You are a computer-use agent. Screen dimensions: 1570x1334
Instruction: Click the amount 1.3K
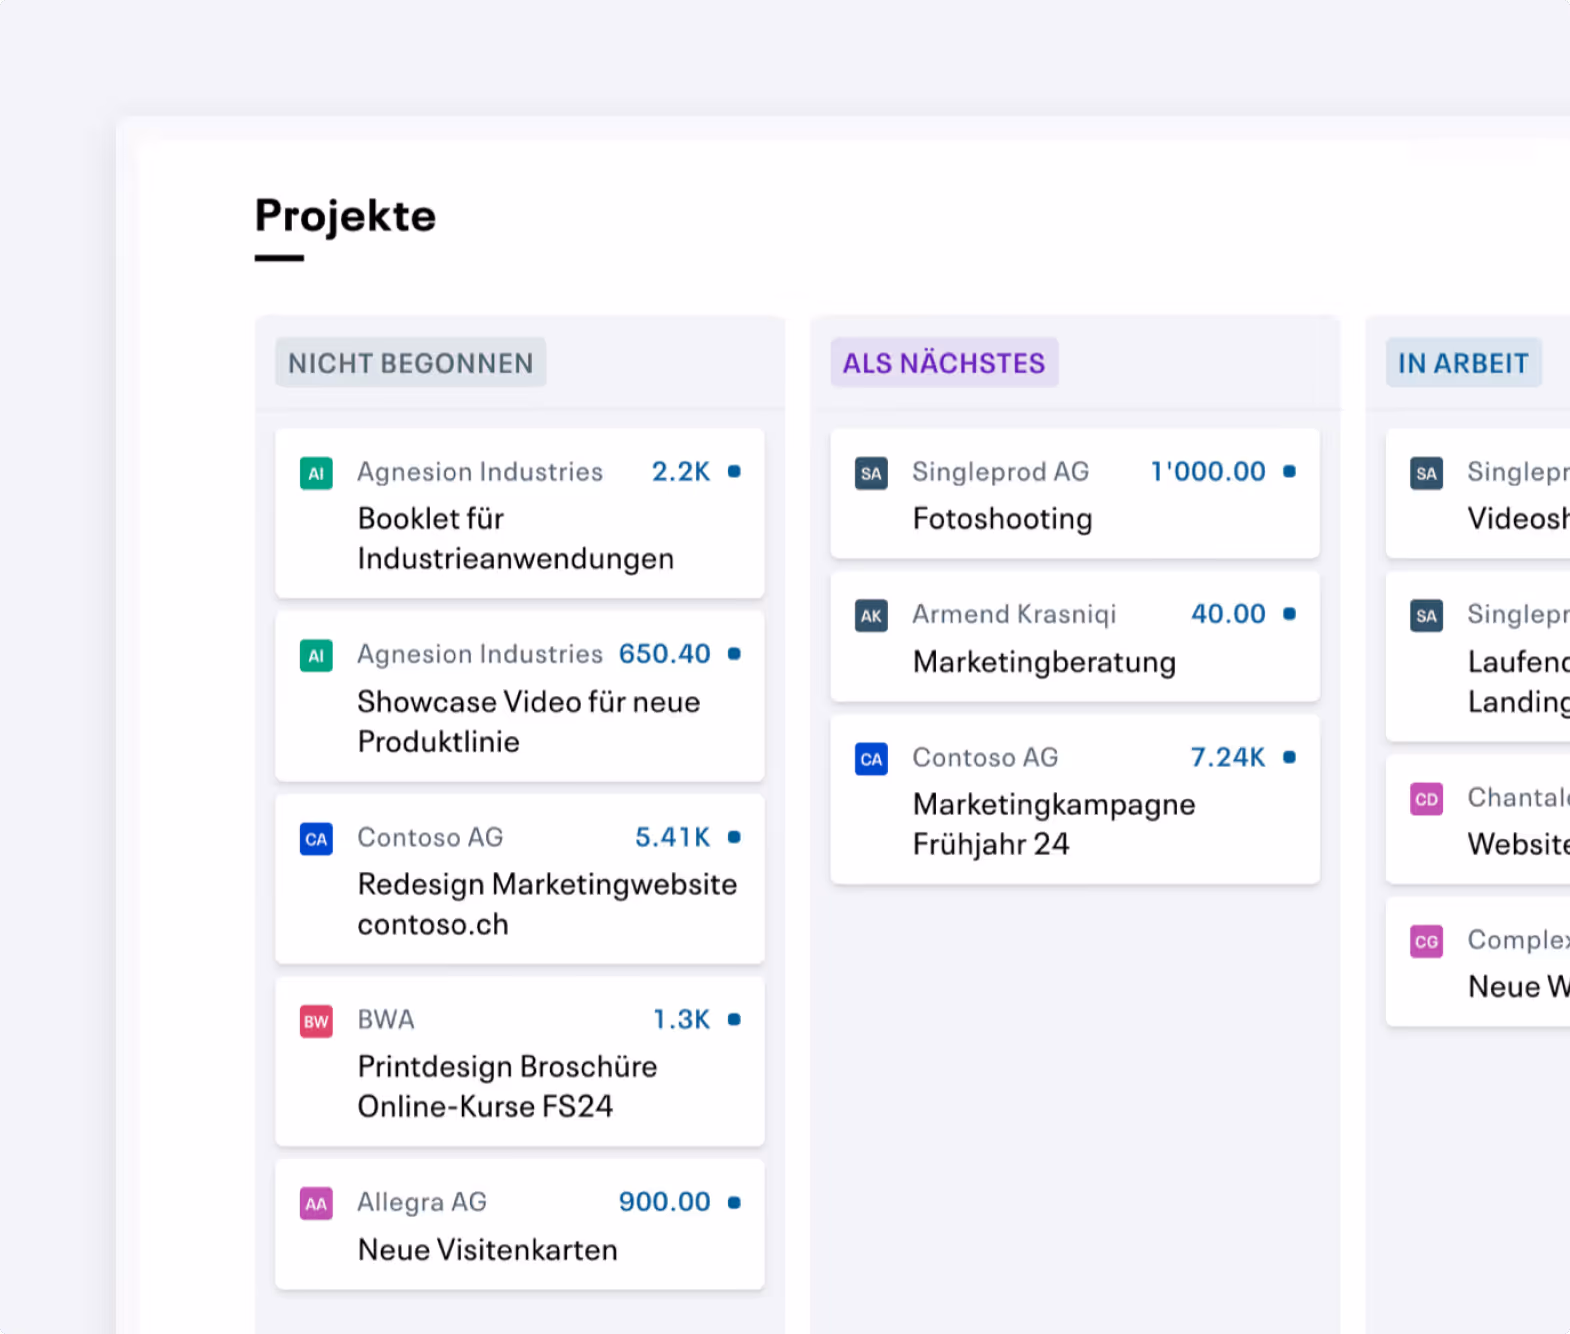[x=682, y=1019]
